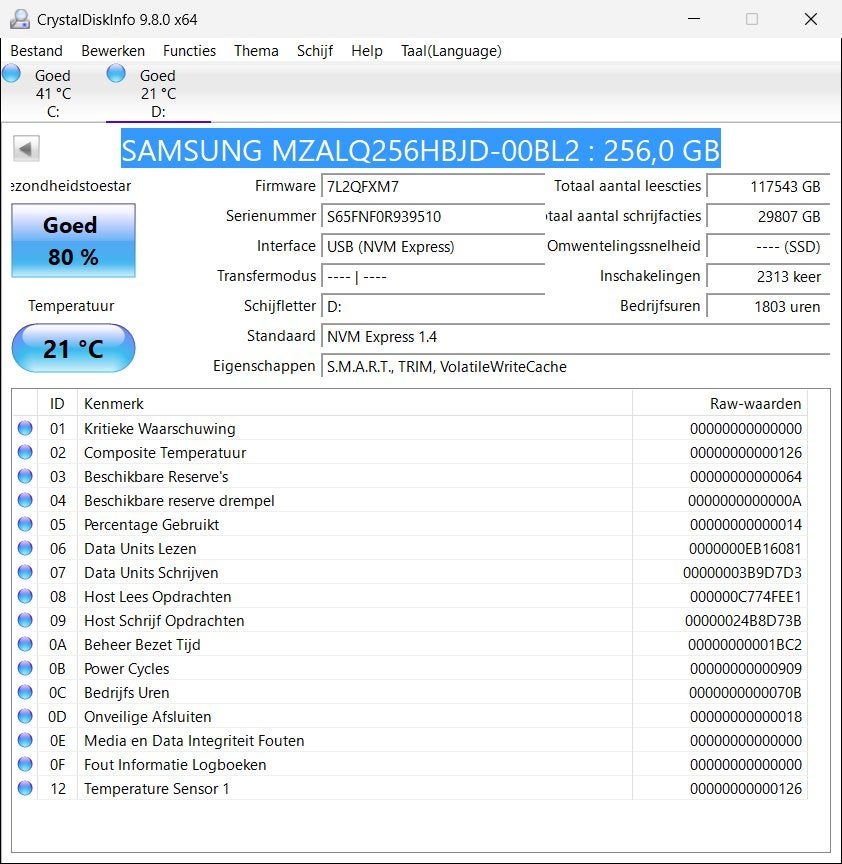Click the blue health orb above C: drive
Viewport: 842px width, 864px height.
click(12, 73)
